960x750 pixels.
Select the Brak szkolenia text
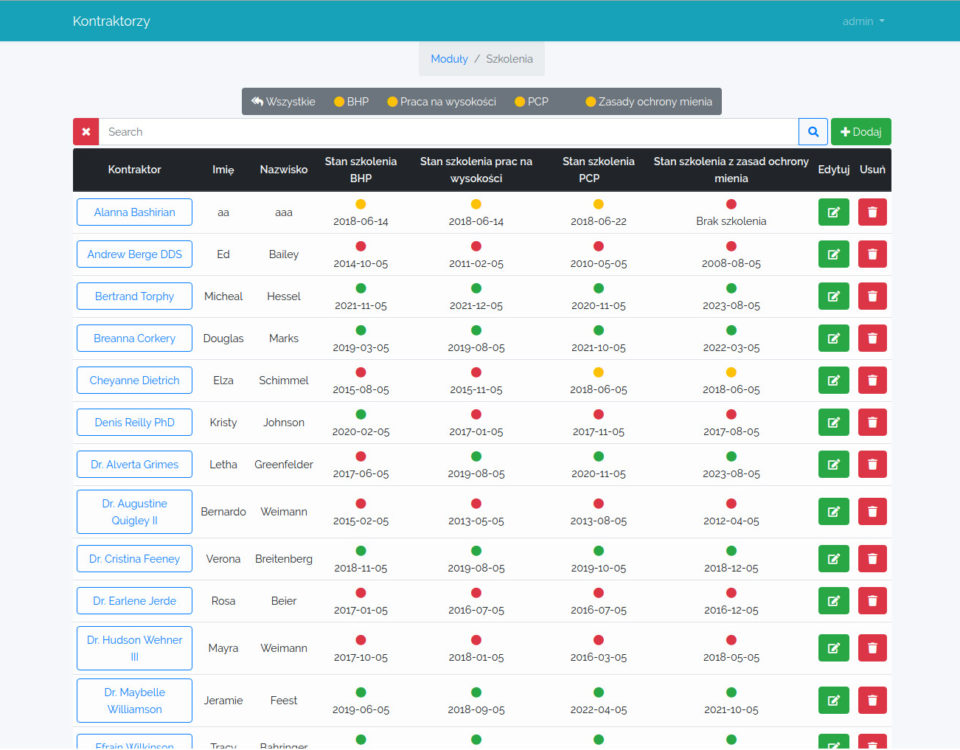(x=731, y=221)
